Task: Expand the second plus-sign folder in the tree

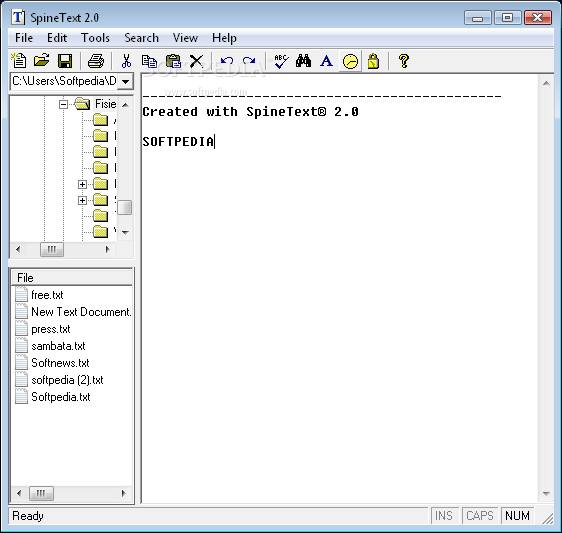Action: click(x=82, y=200)
